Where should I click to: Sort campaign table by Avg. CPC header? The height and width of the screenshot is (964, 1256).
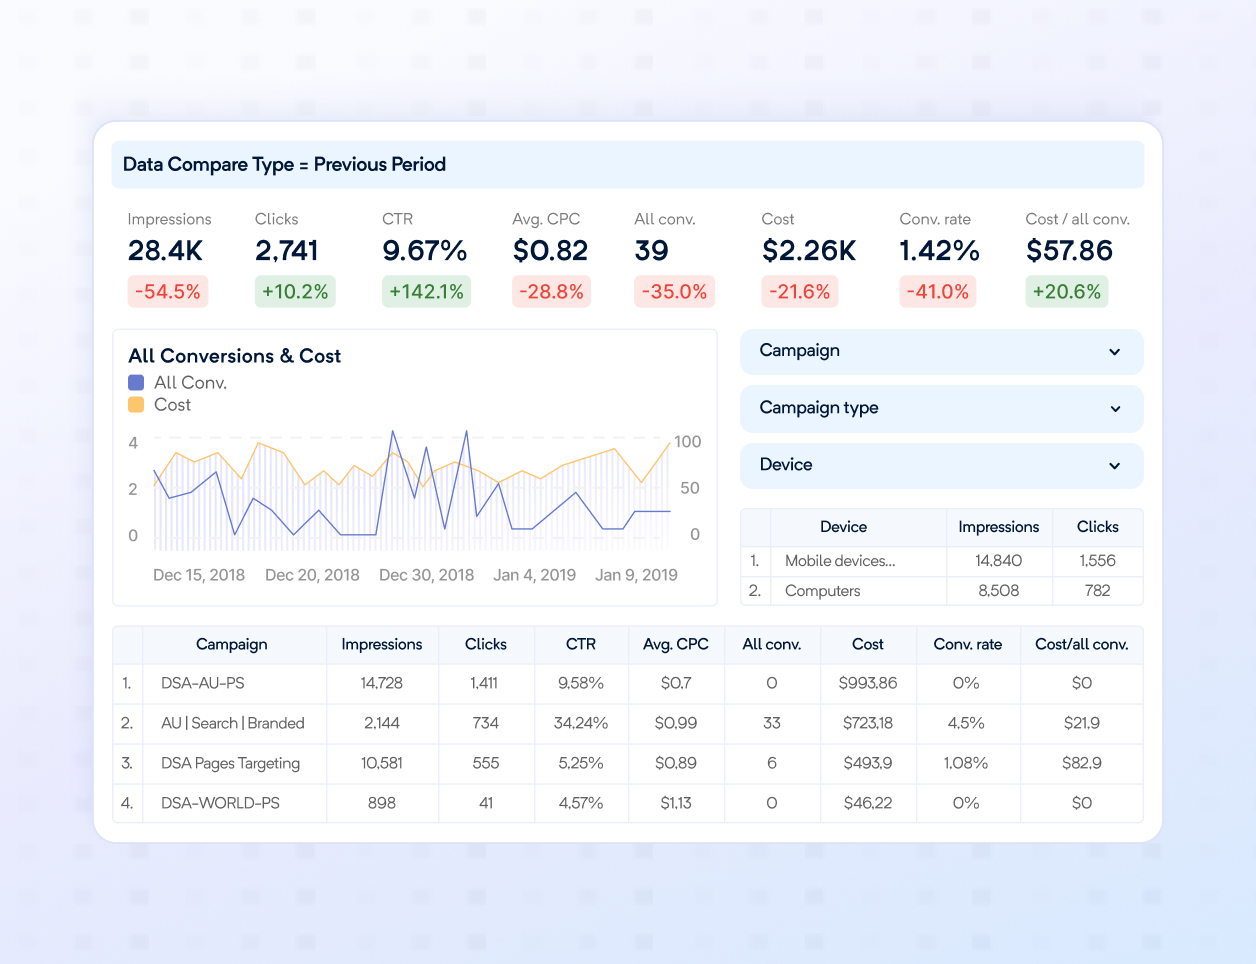tap(675, 645)
